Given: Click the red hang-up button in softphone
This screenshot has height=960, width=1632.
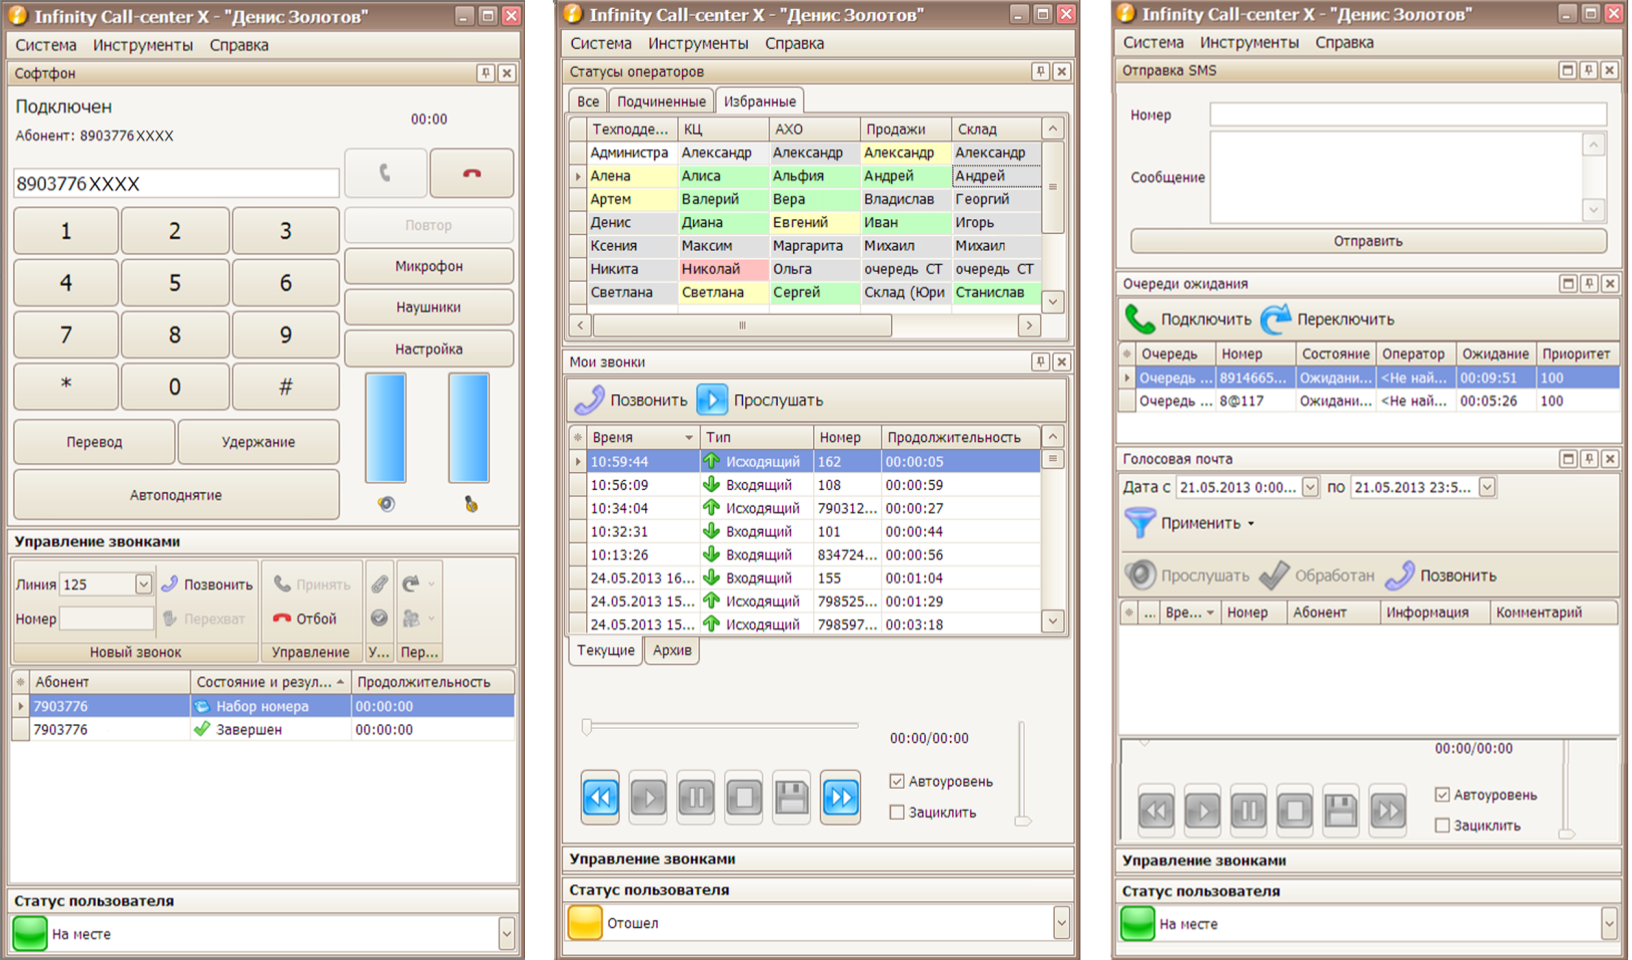Looking at the screenshot, I should coord(471,173).
